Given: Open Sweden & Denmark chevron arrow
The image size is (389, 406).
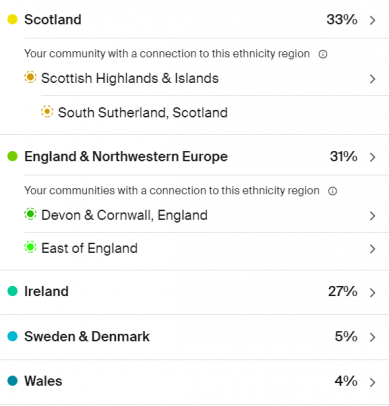Looking at the screenshot, I should click(372, 337).
